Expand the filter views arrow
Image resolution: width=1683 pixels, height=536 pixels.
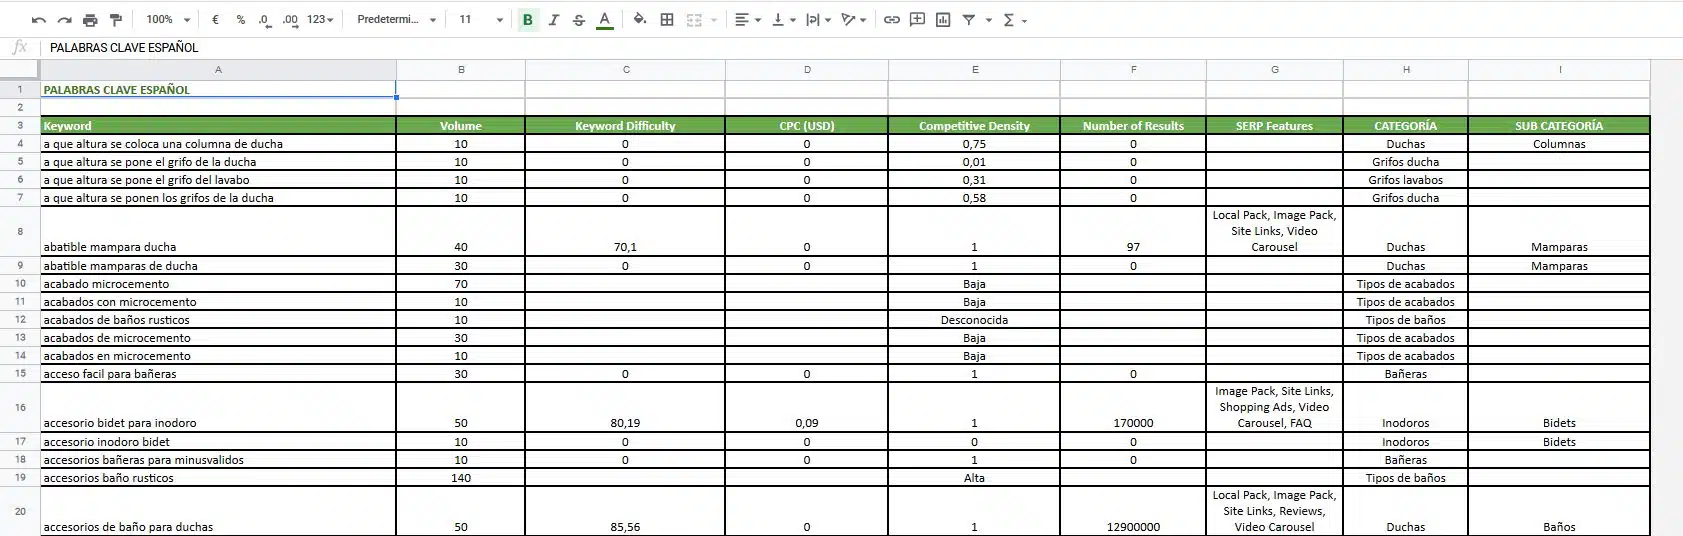pyautogui.click(x=989, y=20)
